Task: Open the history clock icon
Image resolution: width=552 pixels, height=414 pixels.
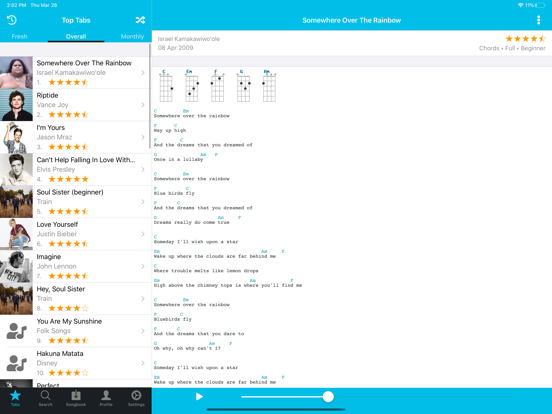Action: click(12, 20)
